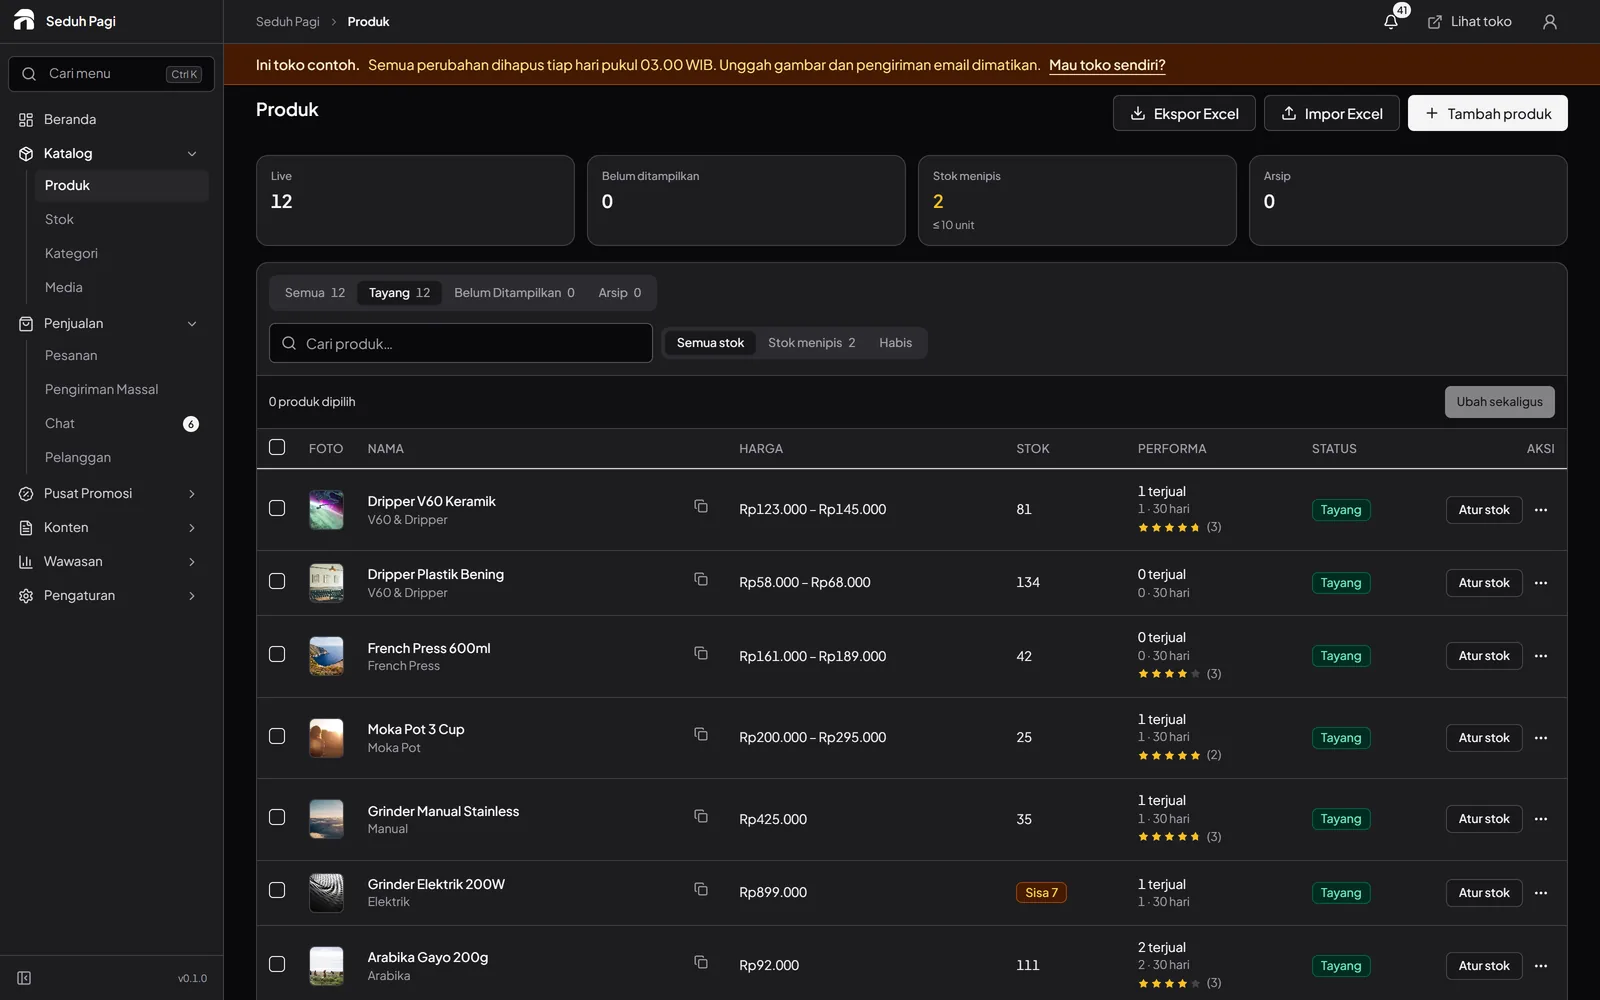Open more actions for Moka Pot 3 Cup
1600x1000 pixels.
[1541, 738]
